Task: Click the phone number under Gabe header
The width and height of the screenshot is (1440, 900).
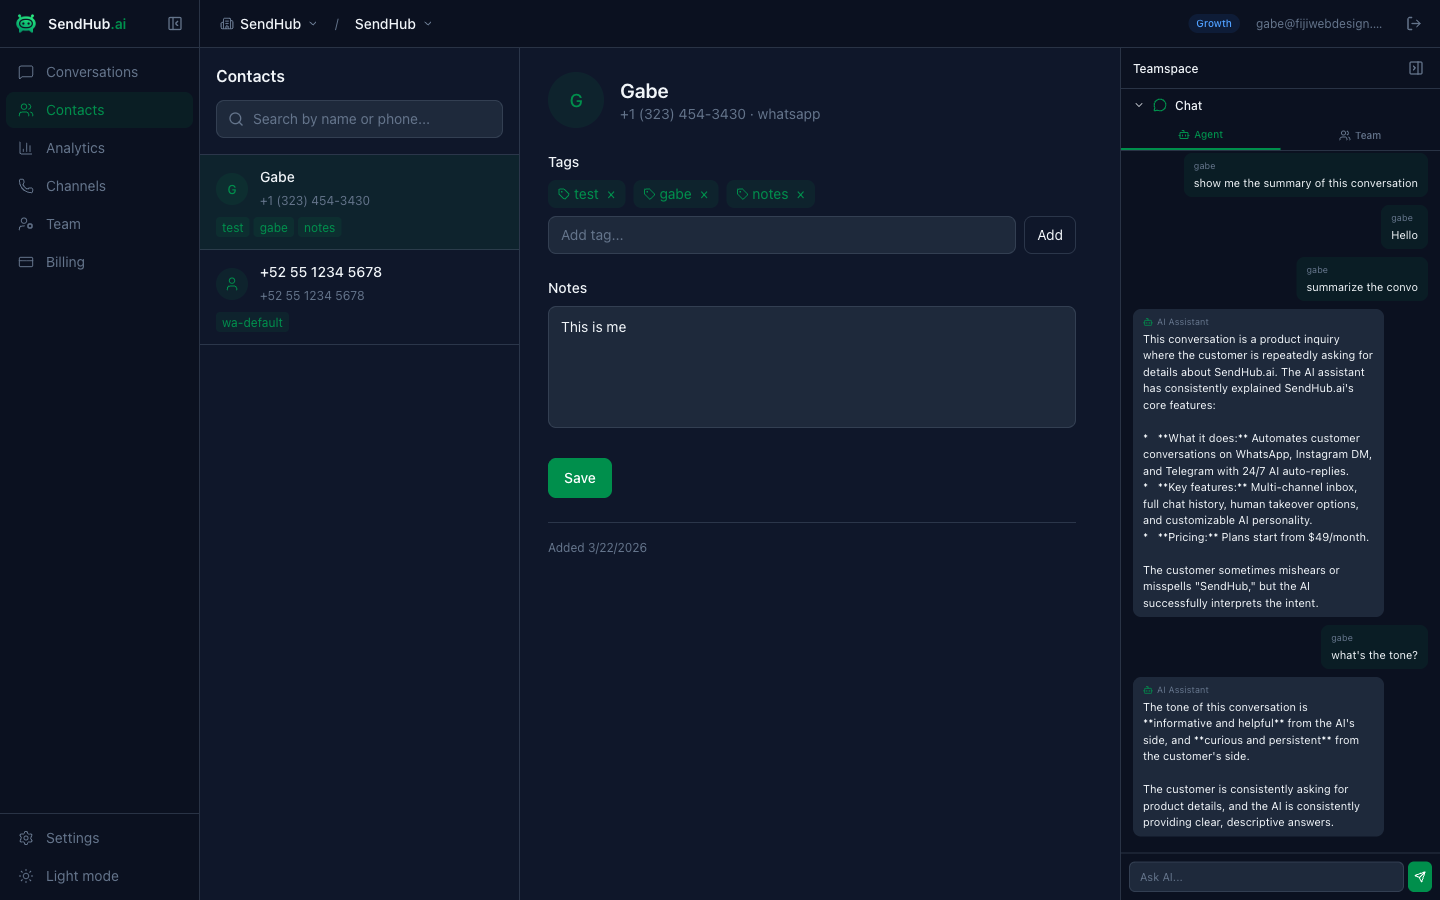Action: tap(683, 114)
